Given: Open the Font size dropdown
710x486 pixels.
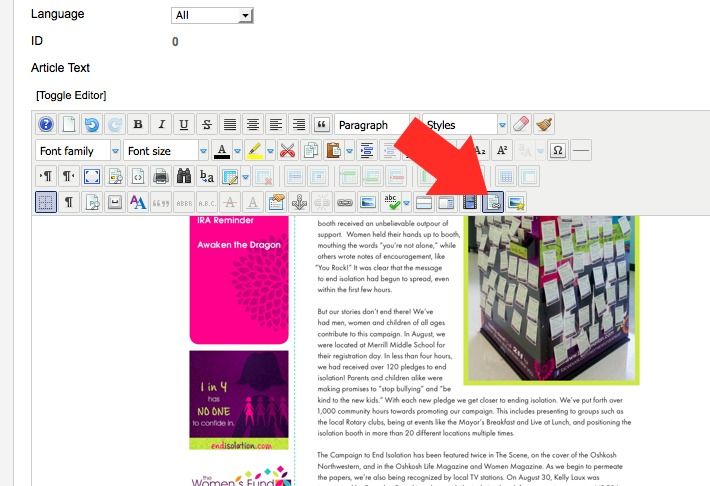Looking at the screenshot, I should [x=166, y=150].
